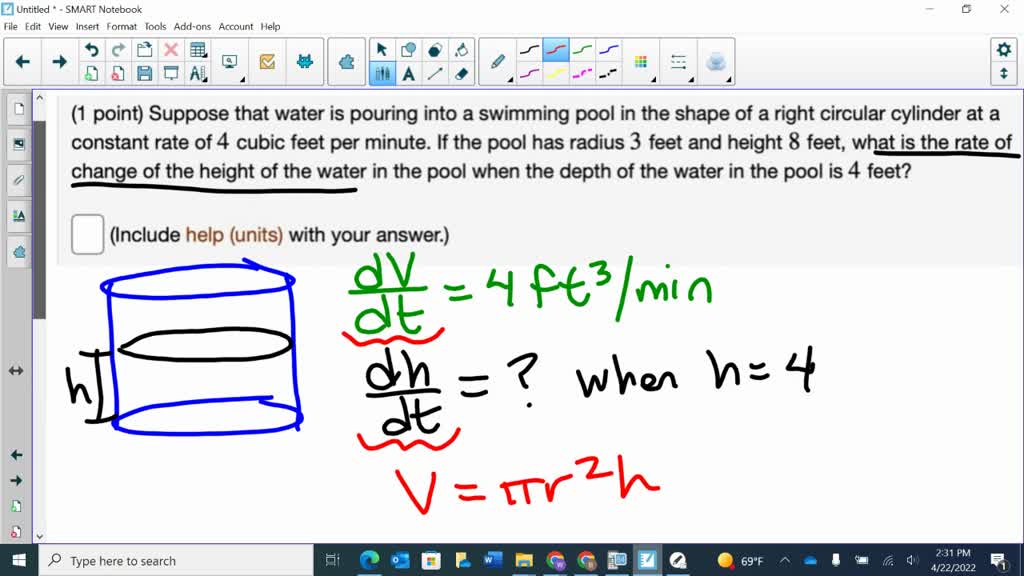Open the Fill tool paint bucket
1024x576 pixels.
click(462, 48)
